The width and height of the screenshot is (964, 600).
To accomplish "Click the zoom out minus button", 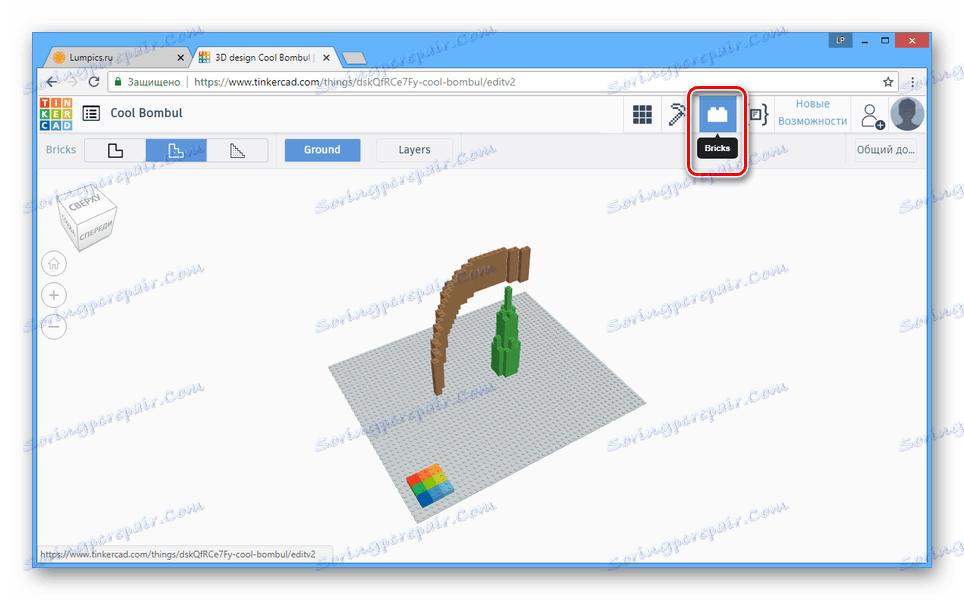I will pyautogui.click(x=54, y=326).
